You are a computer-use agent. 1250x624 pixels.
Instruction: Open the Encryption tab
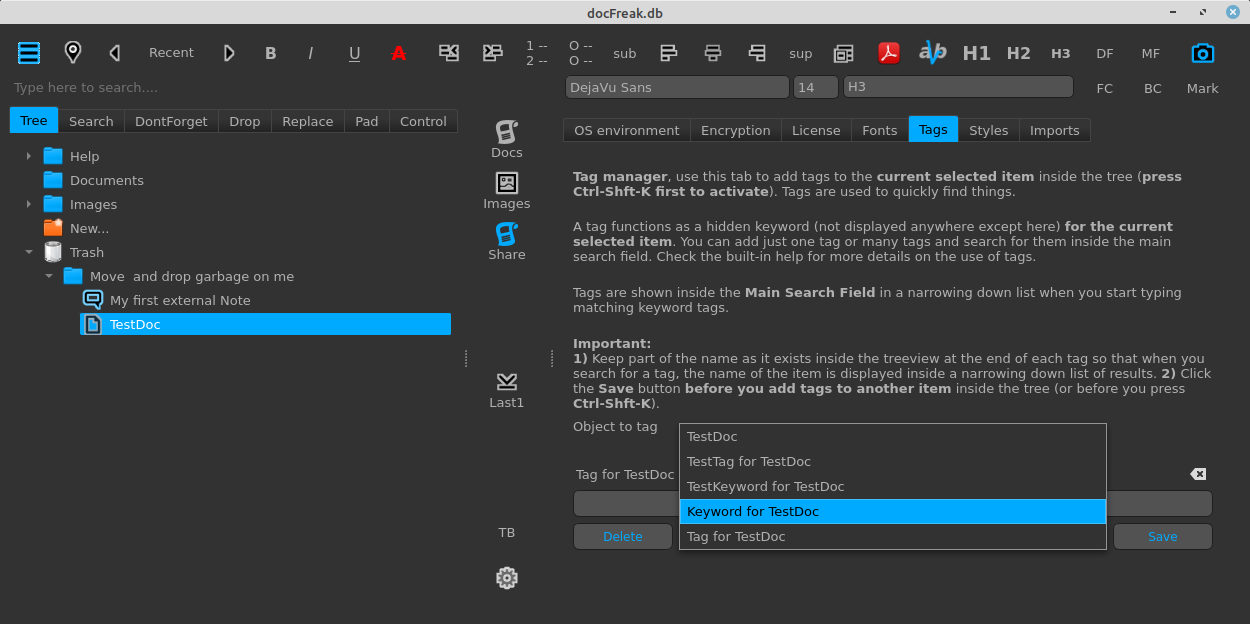736,130
